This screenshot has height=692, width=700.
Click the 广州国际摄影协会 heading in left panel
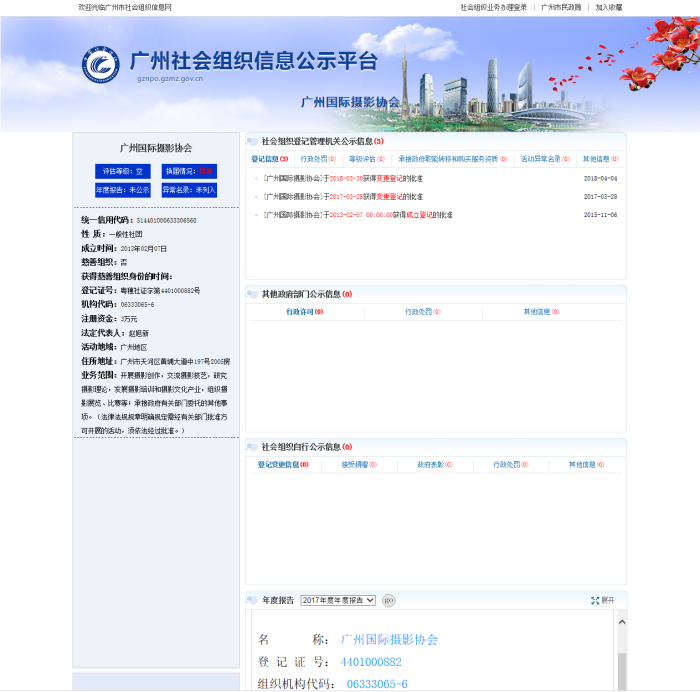click(156, 148)
